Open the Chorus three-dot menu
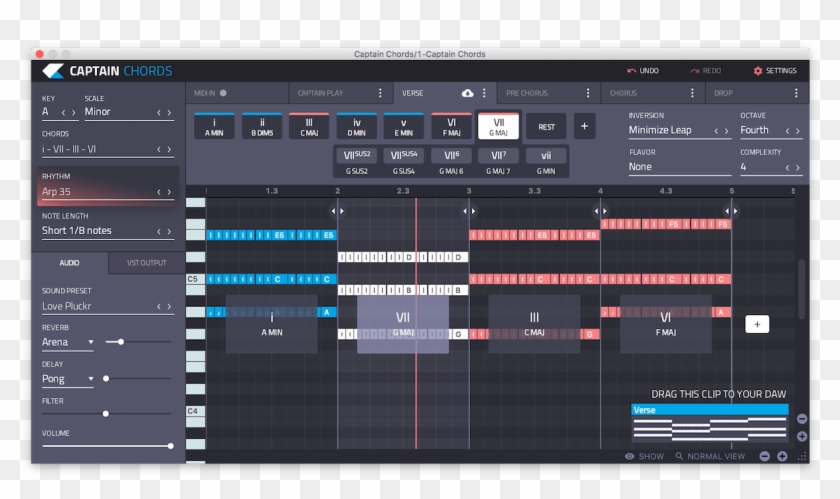 (692, 93)
